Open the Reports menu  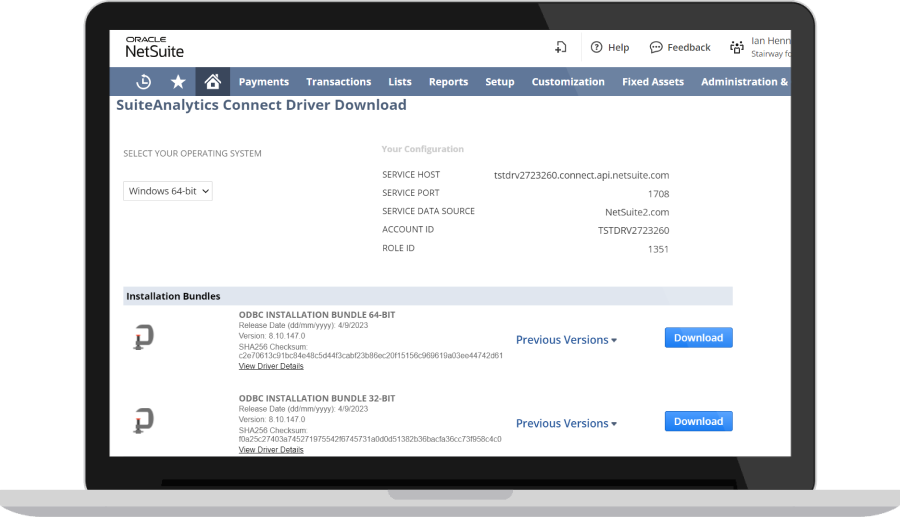point(448,81)
